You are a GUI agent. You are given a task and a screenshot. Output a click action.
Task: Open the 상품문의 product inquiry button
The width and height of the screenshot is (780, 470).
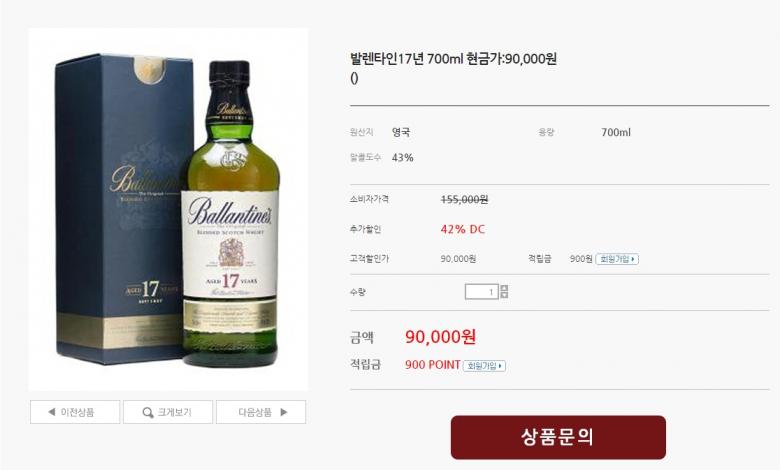[x=558, y=437]
